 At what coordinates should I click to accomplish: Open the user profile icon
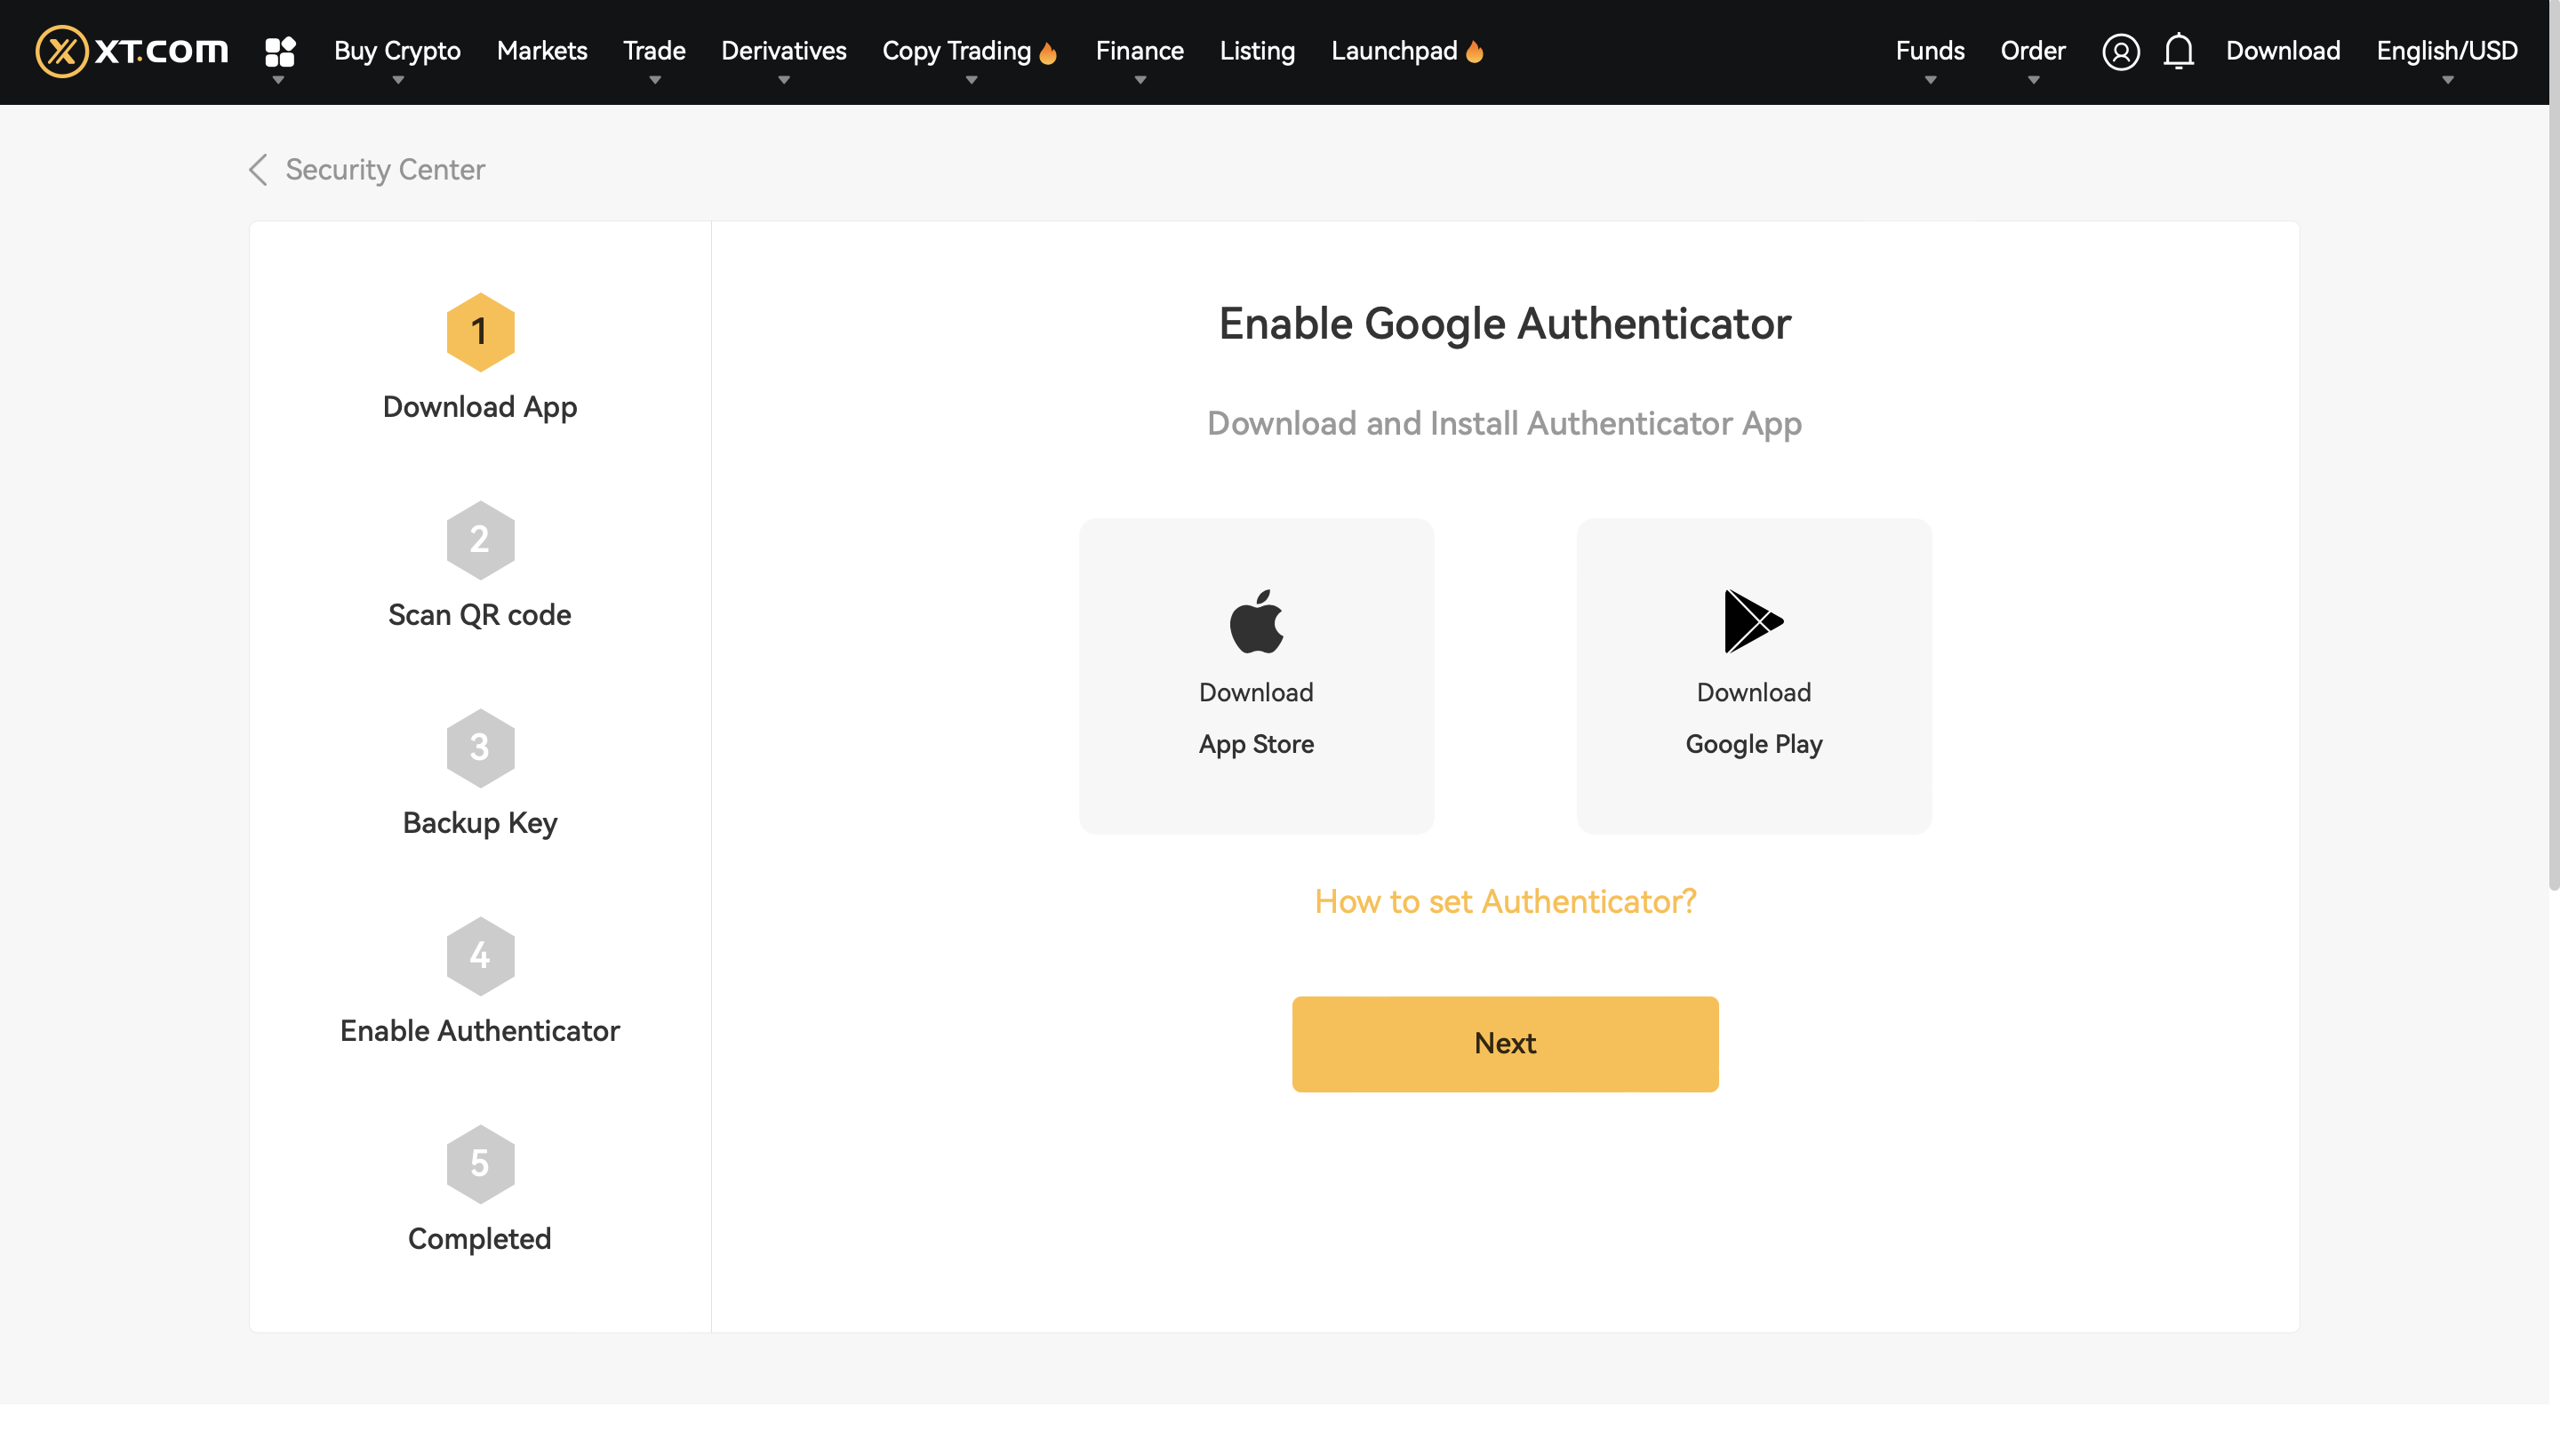pyautogui.click(x=2120, y=51)
